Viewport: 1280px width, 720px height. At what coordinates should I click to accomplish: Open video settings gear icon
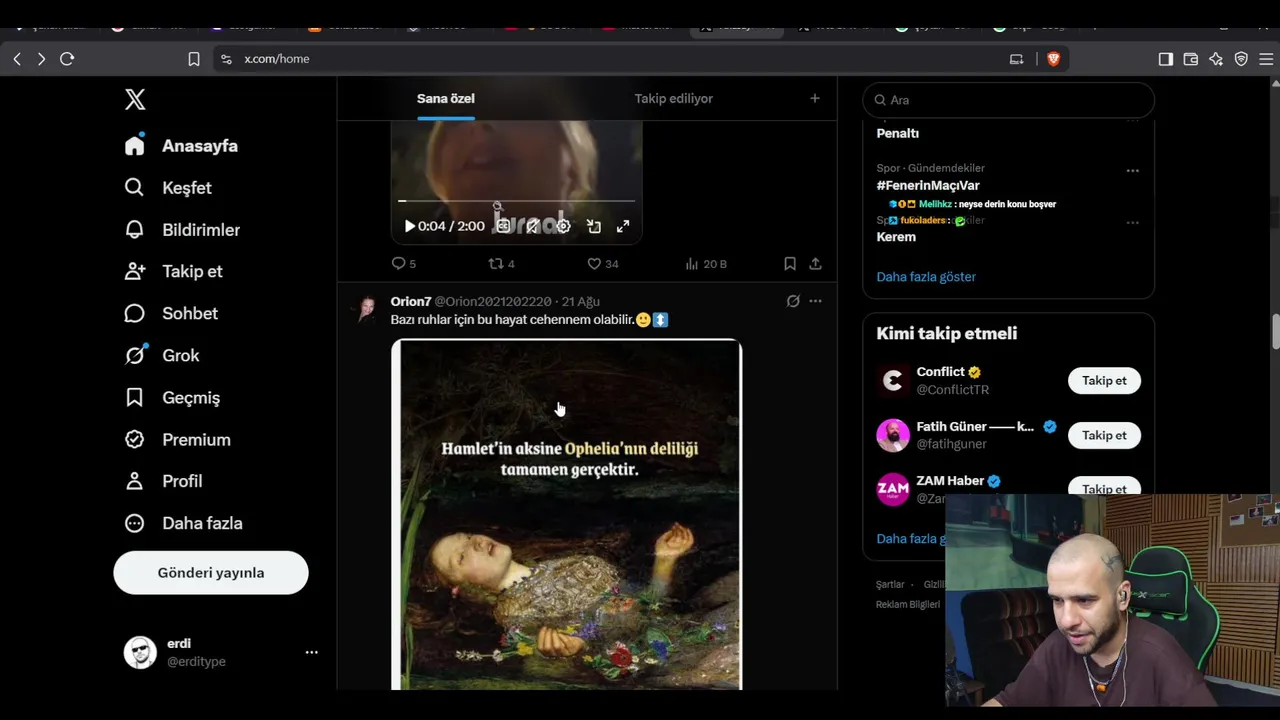pos(564,226)
